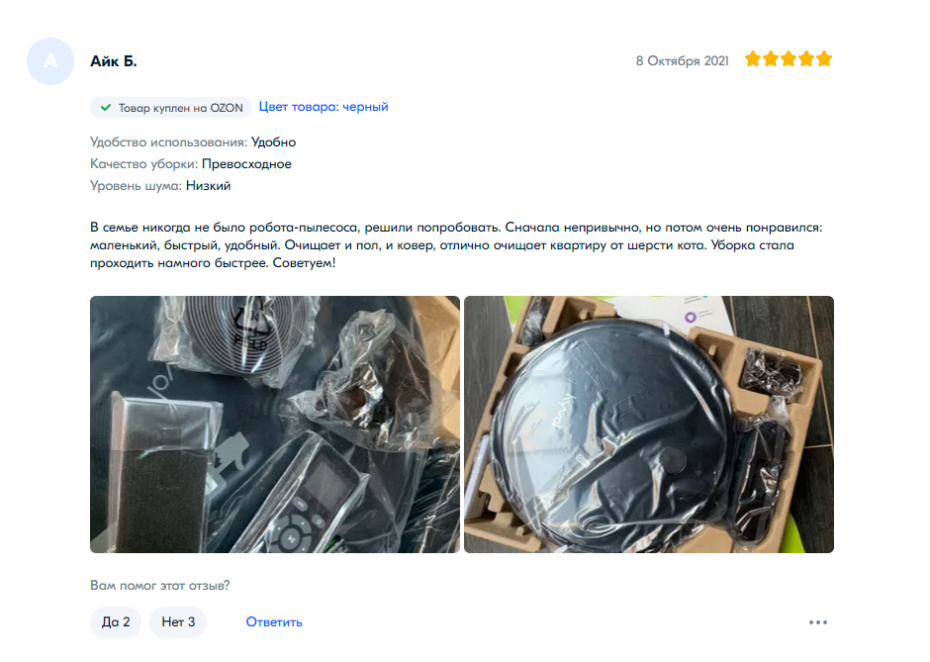Image resolution: width=930 pixels, height=662 pixels.
Task: Open the right photo of boxed robot vacuum
Action: tap(649, 424)
